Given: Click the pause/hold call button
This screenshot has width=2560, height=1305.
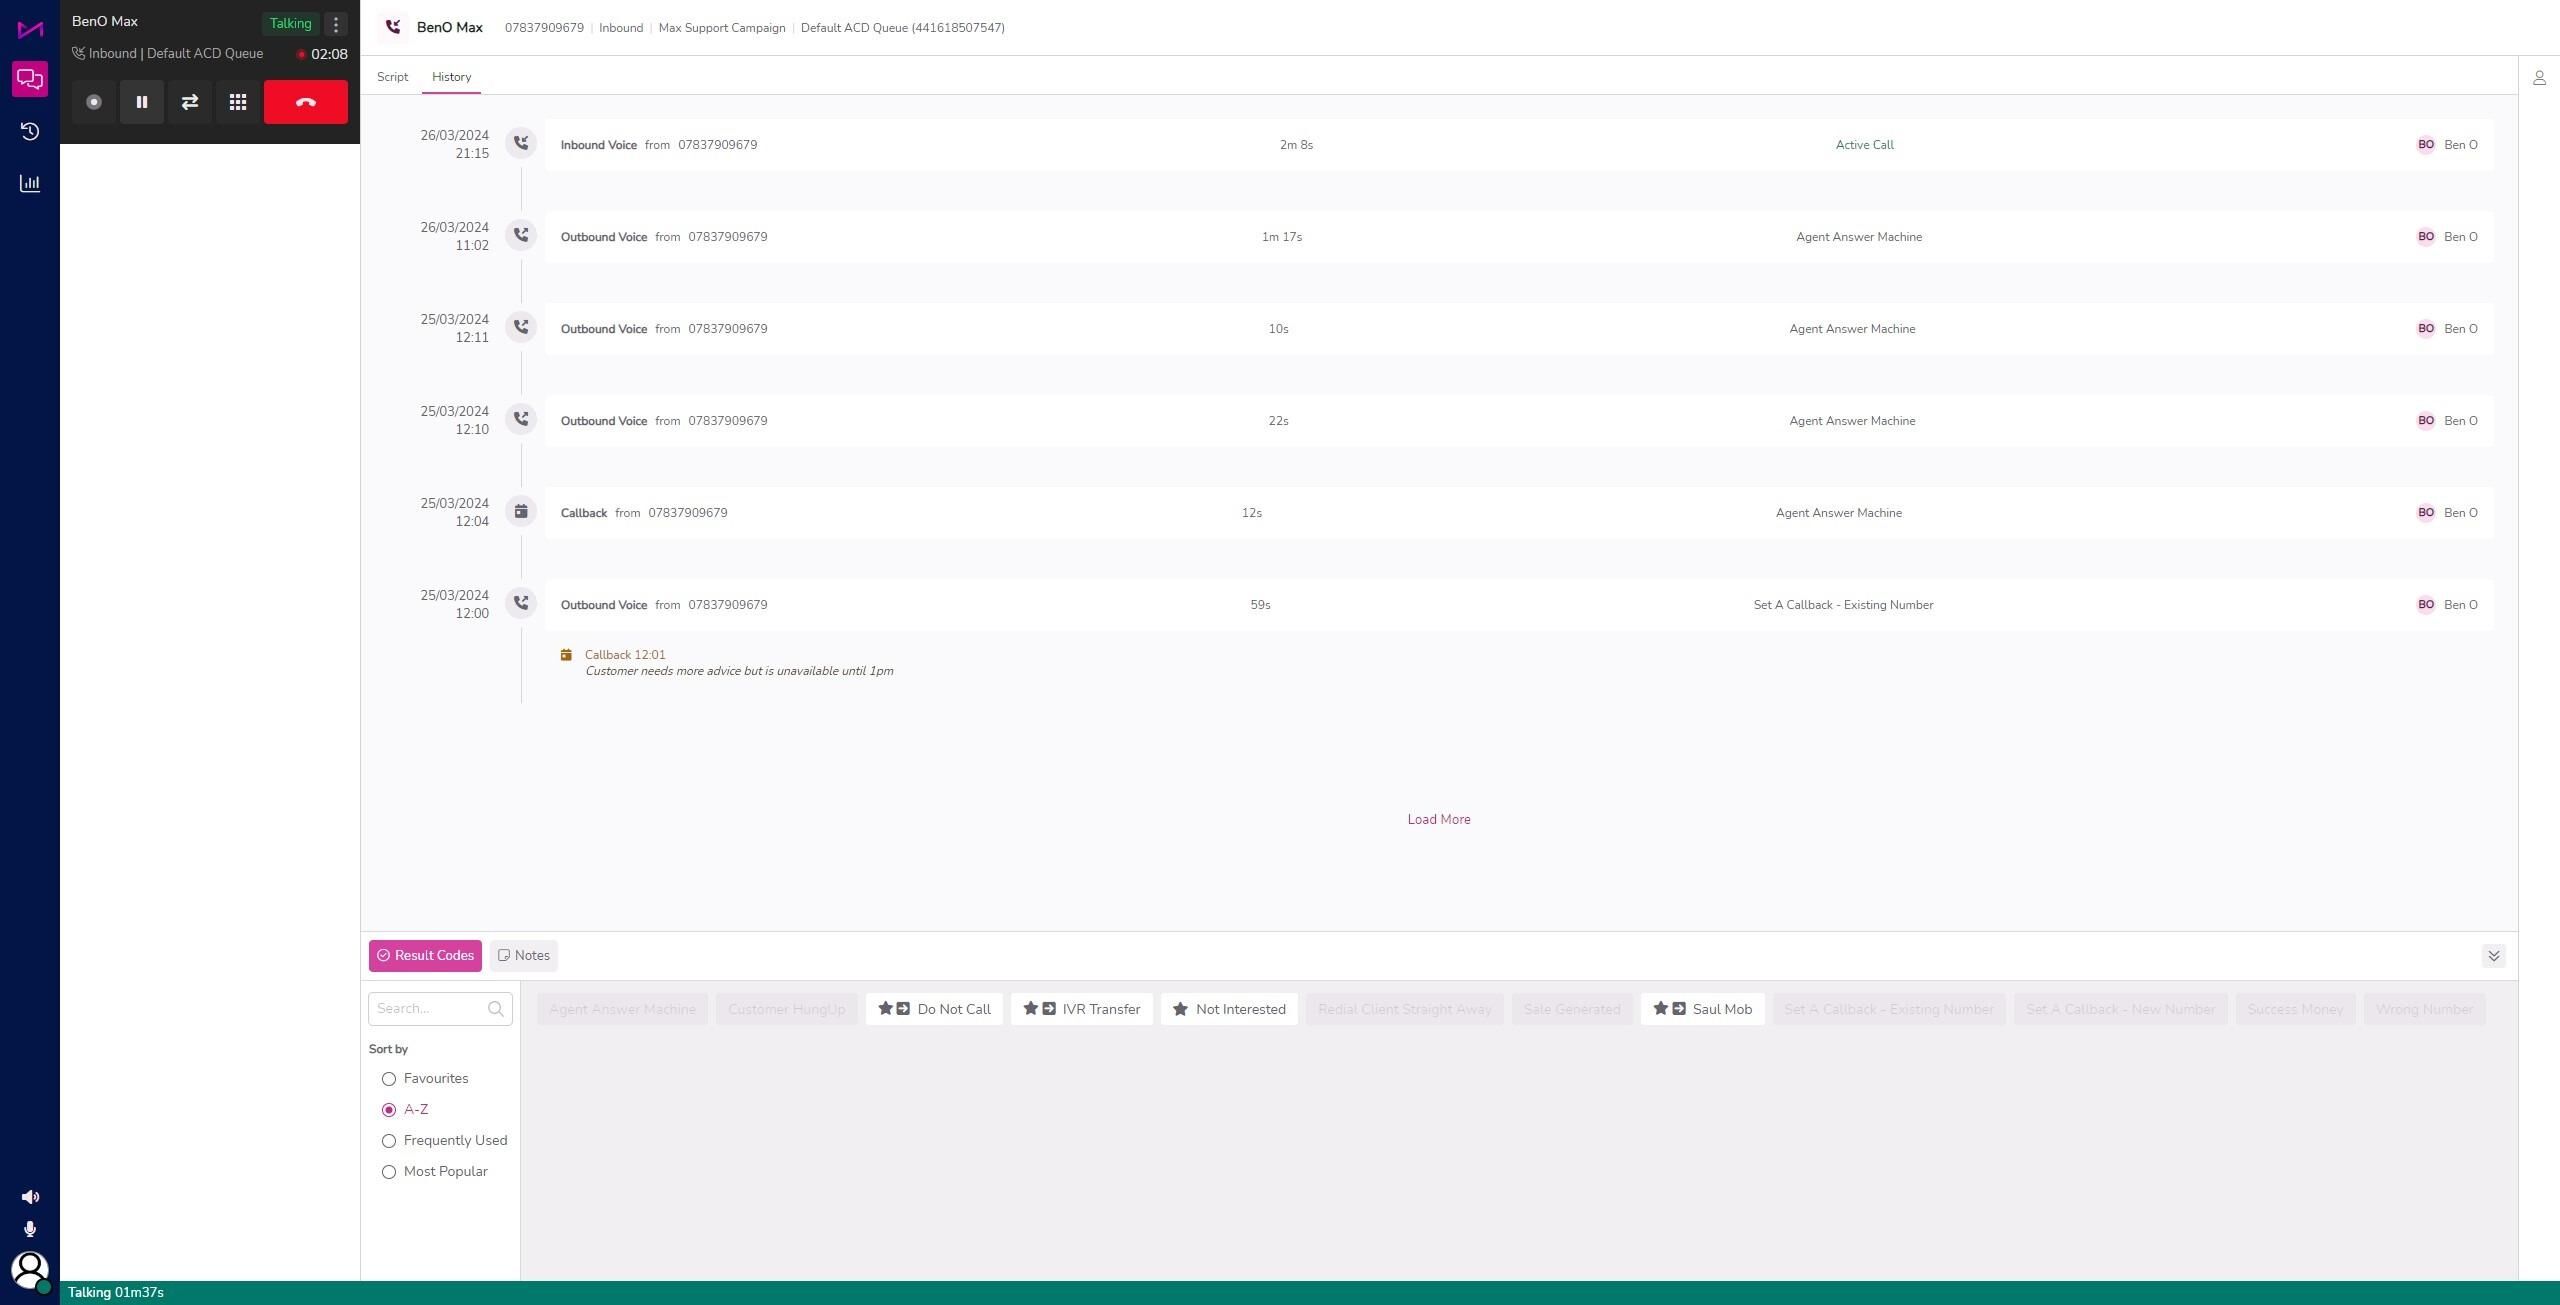Looking at the screenshot, I should (142, 102).
